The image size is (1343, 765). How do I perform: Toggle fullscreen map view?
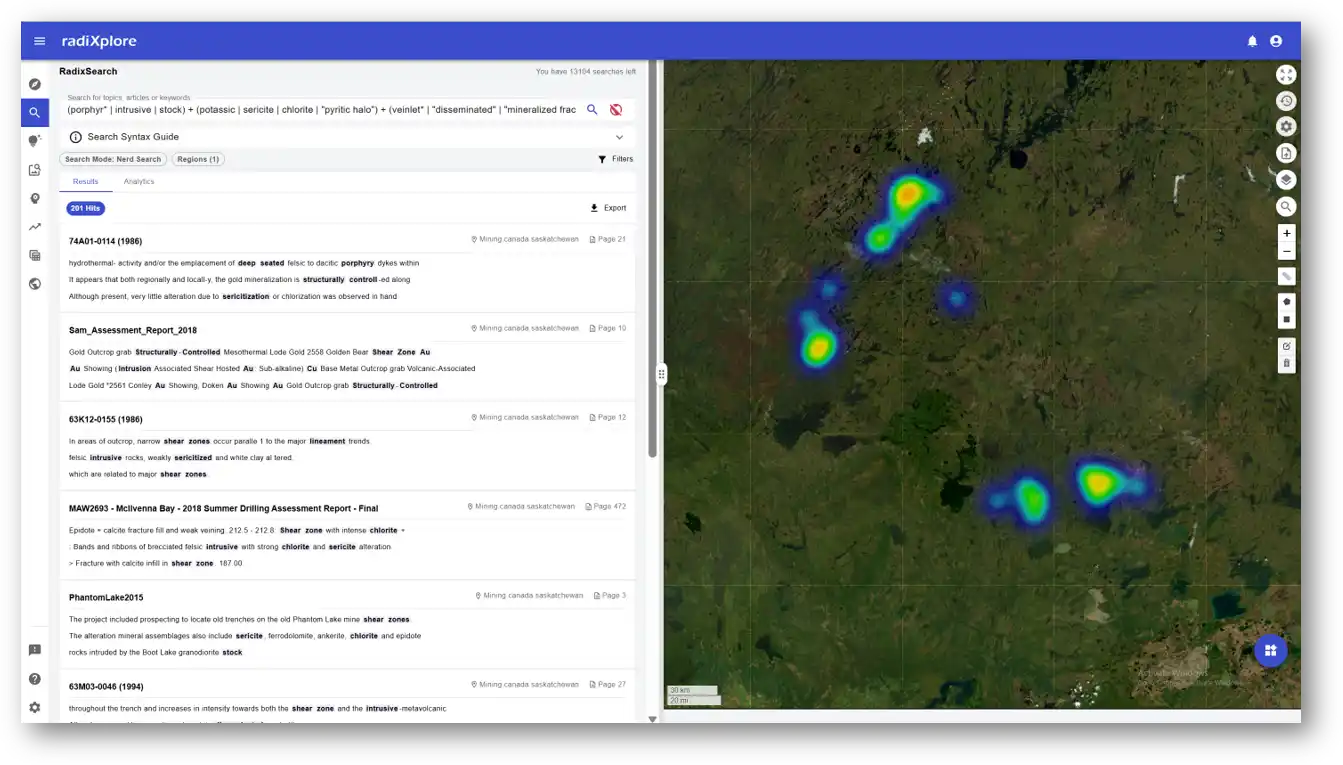point(1286,74)
